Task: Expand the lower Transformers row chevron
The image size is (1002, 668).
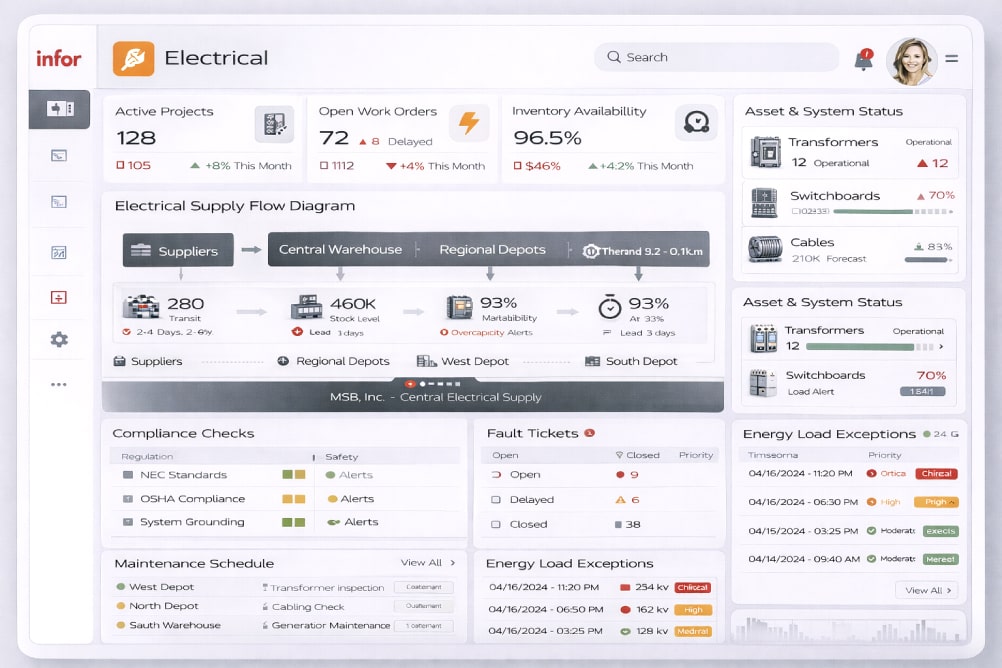Action: click(x=940, y=347)
